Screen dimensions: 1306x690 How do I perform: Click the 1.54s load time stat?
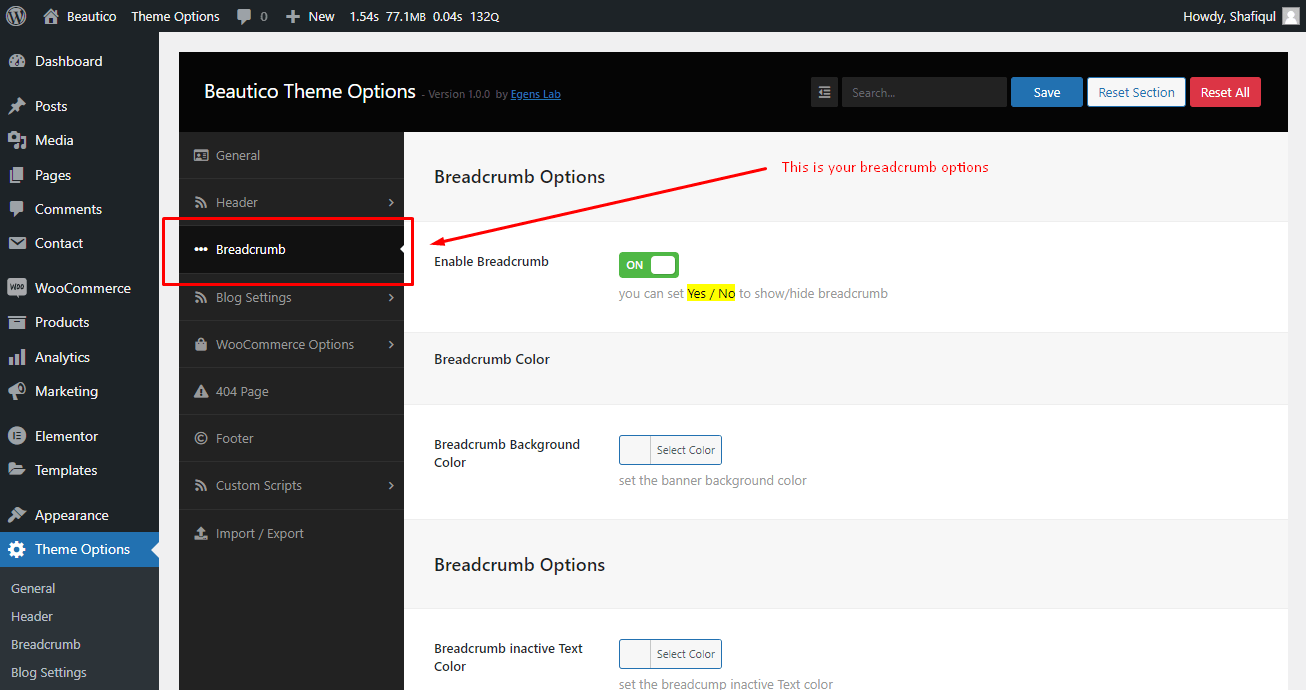point(364,16)
